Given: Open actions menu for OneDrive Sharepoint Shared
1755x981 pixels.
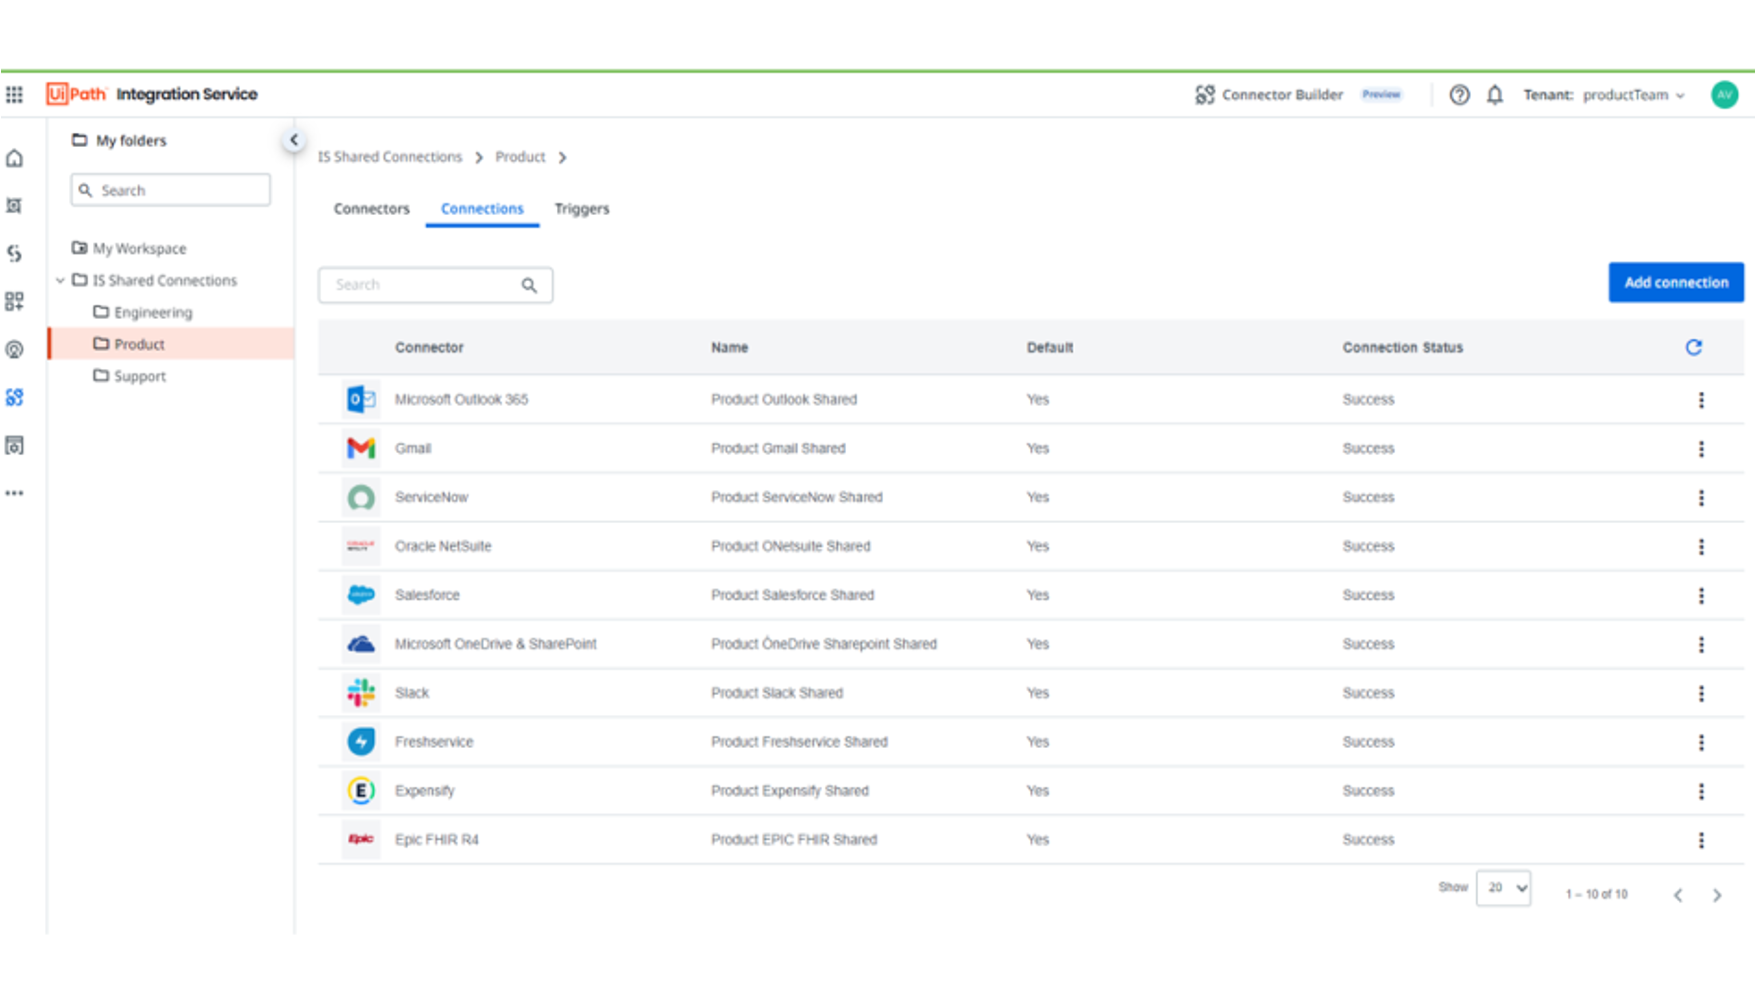Looking at the screenshot, I should tap(1701, 645).
